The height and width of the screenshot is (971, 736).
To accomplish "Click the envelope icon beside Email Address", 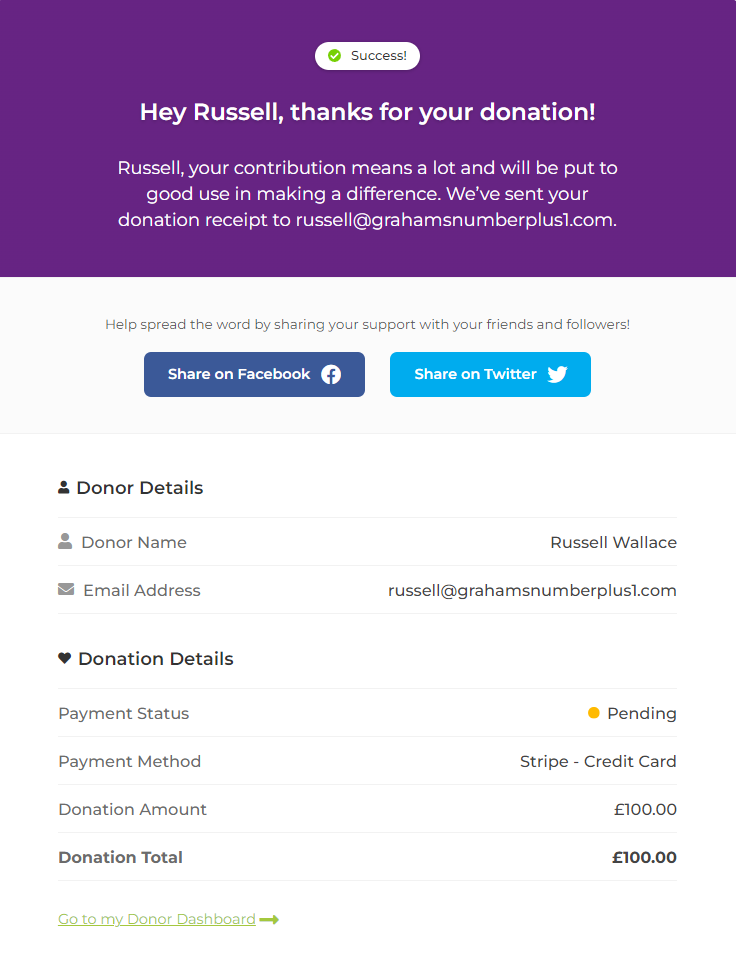I will coord(66,590).
